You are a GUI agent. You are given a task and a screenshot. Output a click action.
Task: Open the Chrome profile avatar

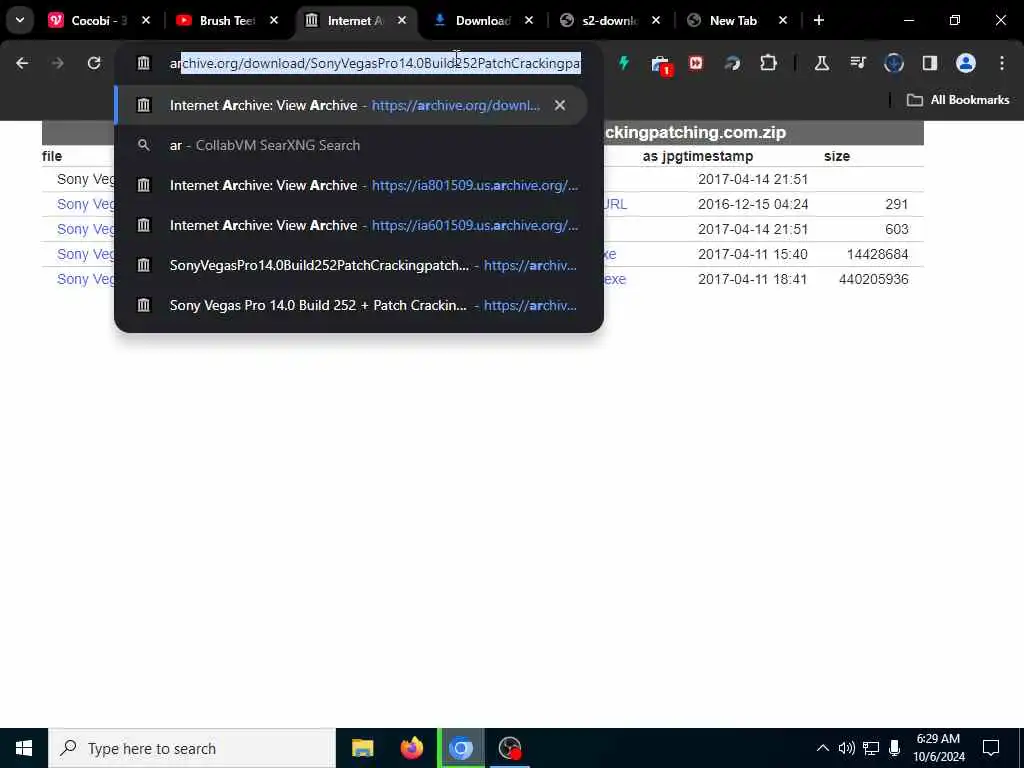tap(965, 63)
